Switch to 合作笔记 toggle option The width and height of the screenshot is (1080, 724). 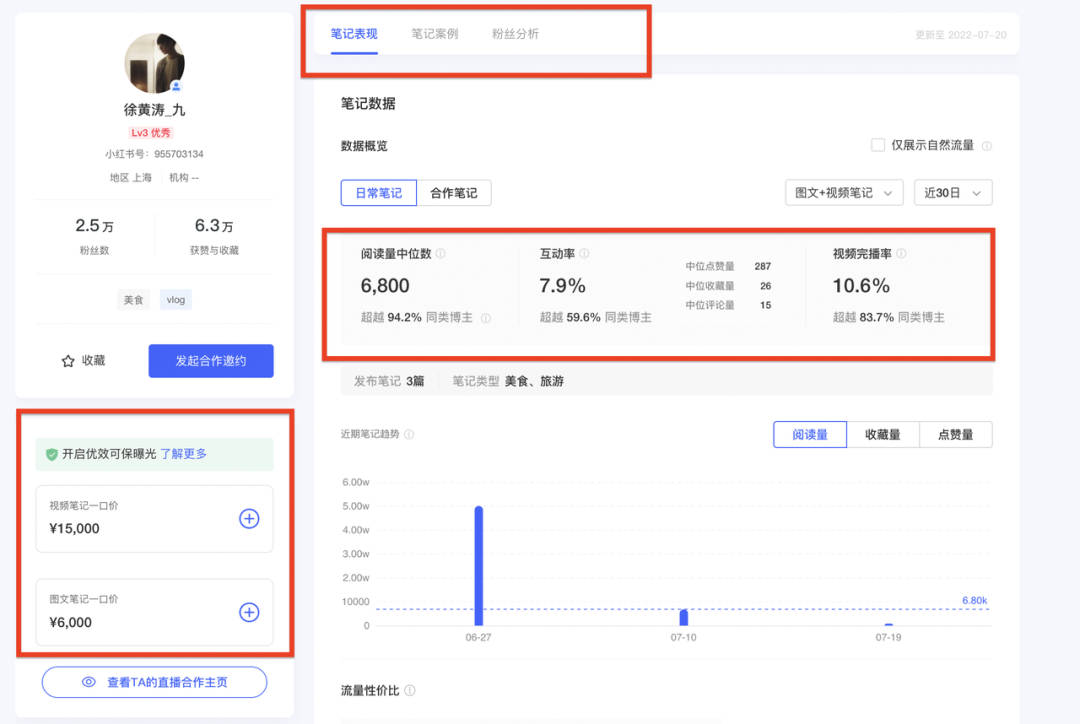[453, 193]
